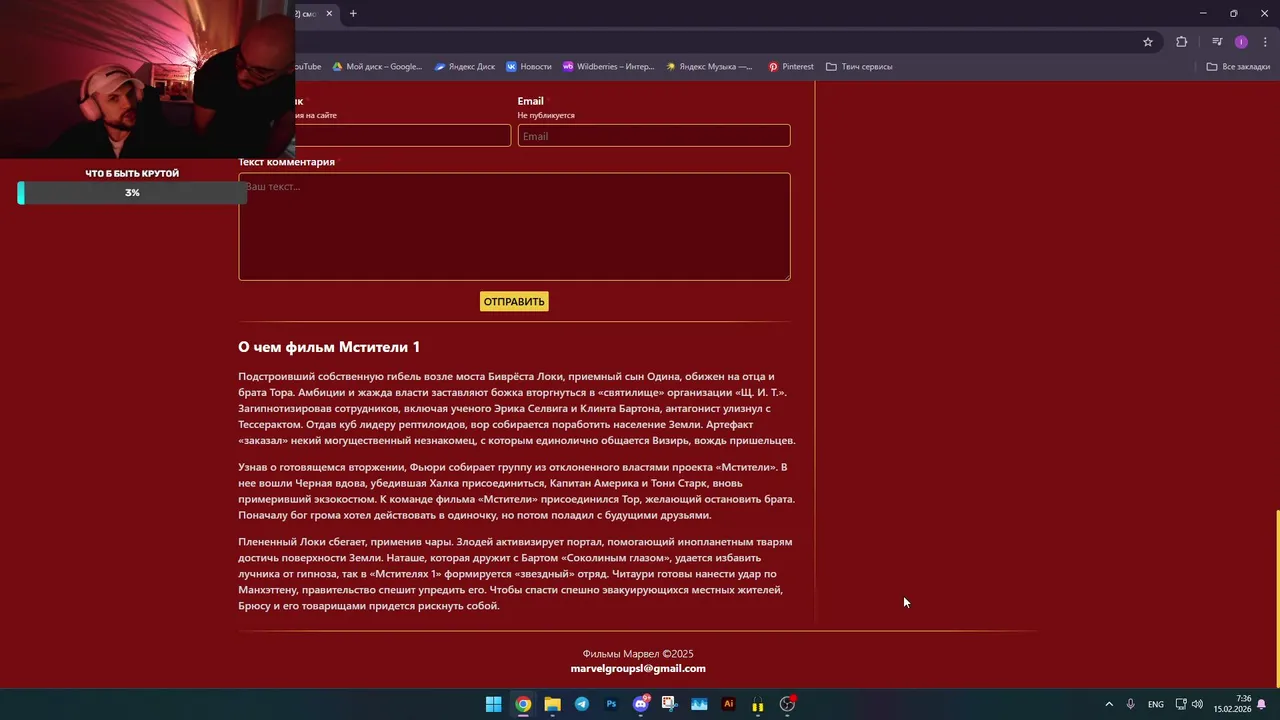Viewport: 1280px width, 720px height.
Task: Open the Chrome extensions puzzle icon
Action: point(1182,42)
